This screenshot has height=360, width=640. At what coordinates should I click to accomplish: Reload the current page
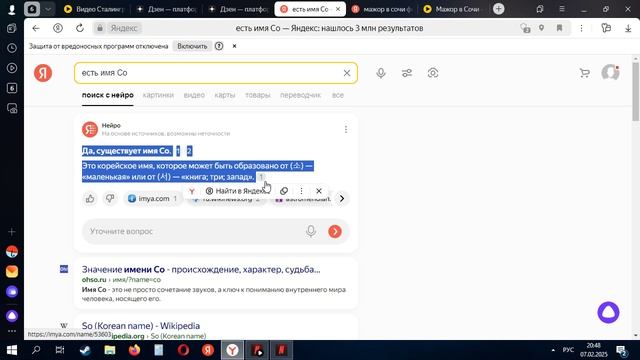80,28
